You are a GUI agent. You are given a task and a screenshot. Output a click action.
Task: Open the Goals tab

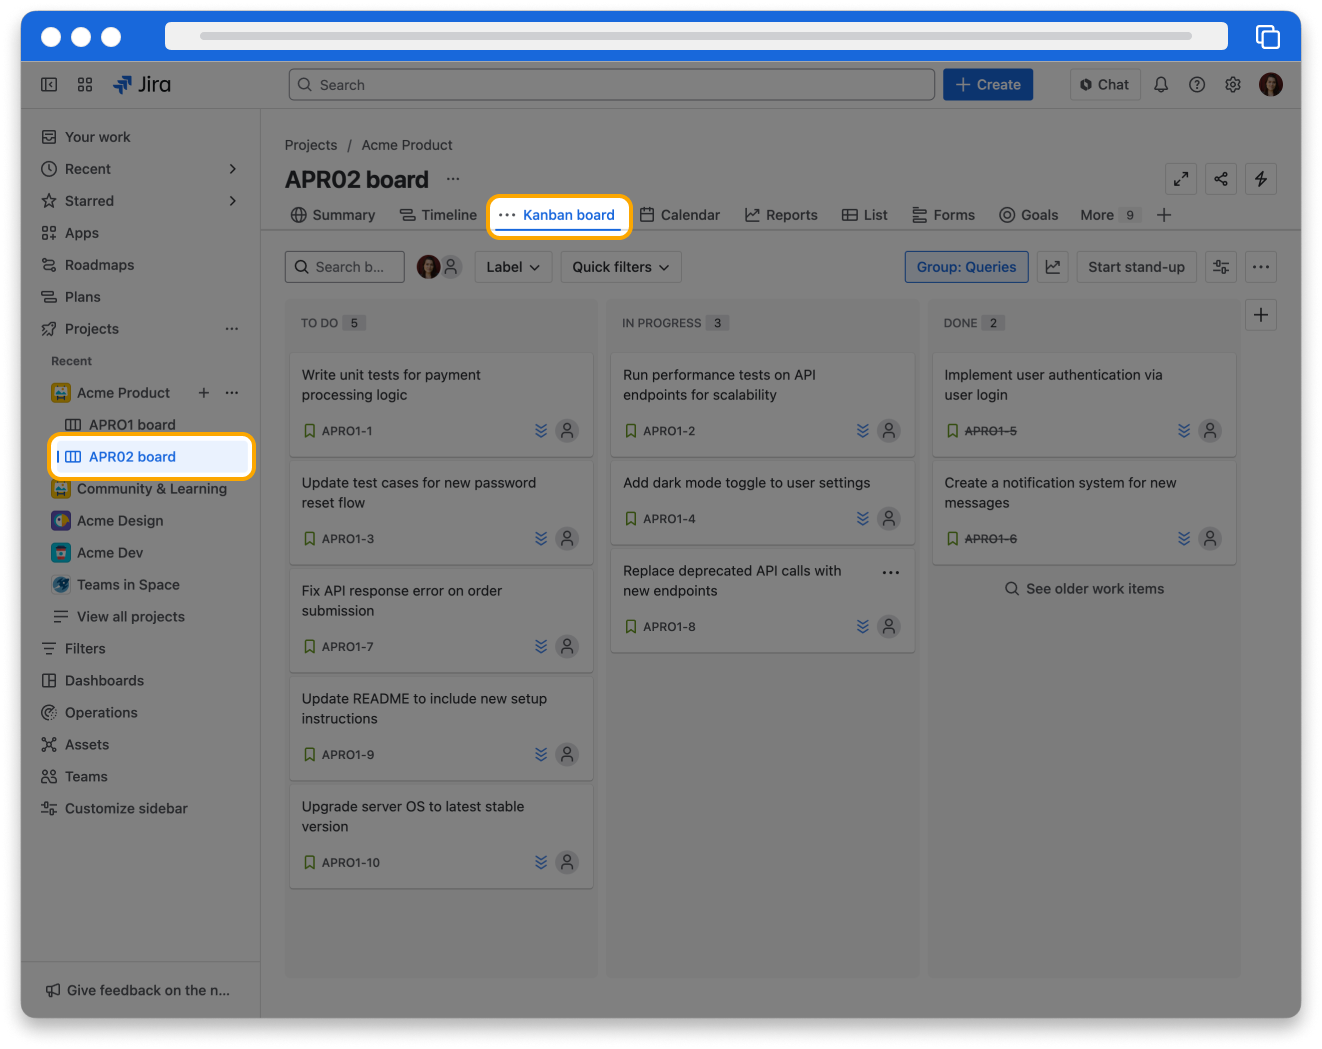click(x=1029, y=215)
